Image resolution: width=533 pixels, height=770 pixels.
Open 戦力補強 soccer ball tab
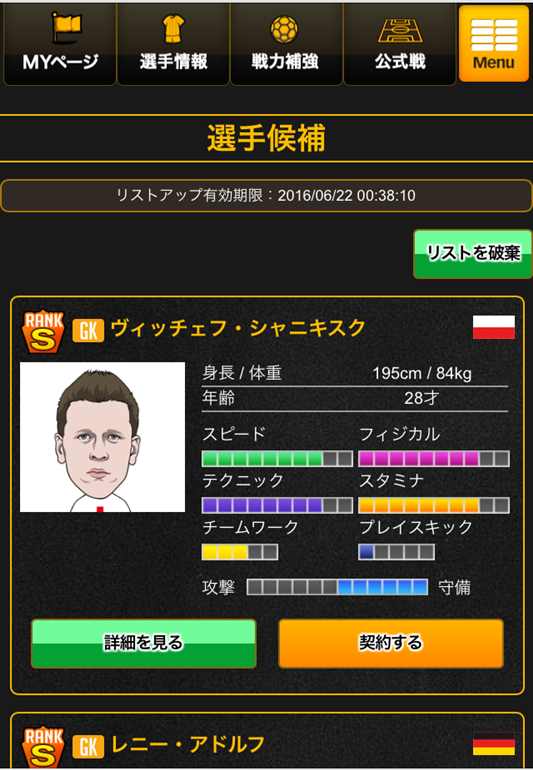pyautogui.click(x=286, y=44)
